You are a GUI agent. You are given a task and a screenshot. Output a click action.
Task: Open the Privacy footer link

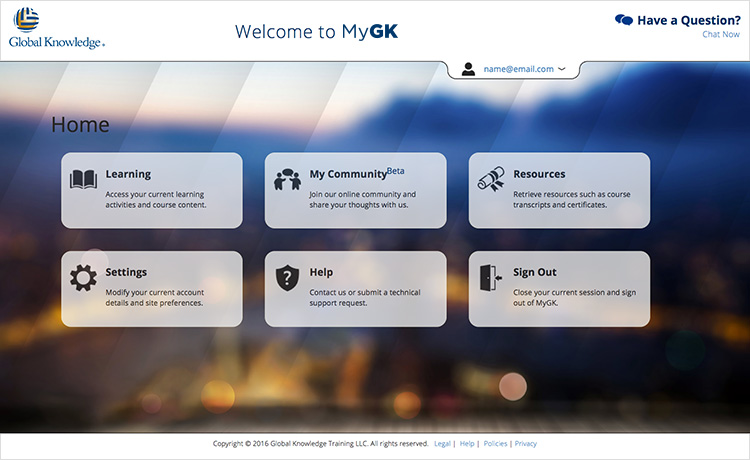pyautogui.click(x=526, y=443)
